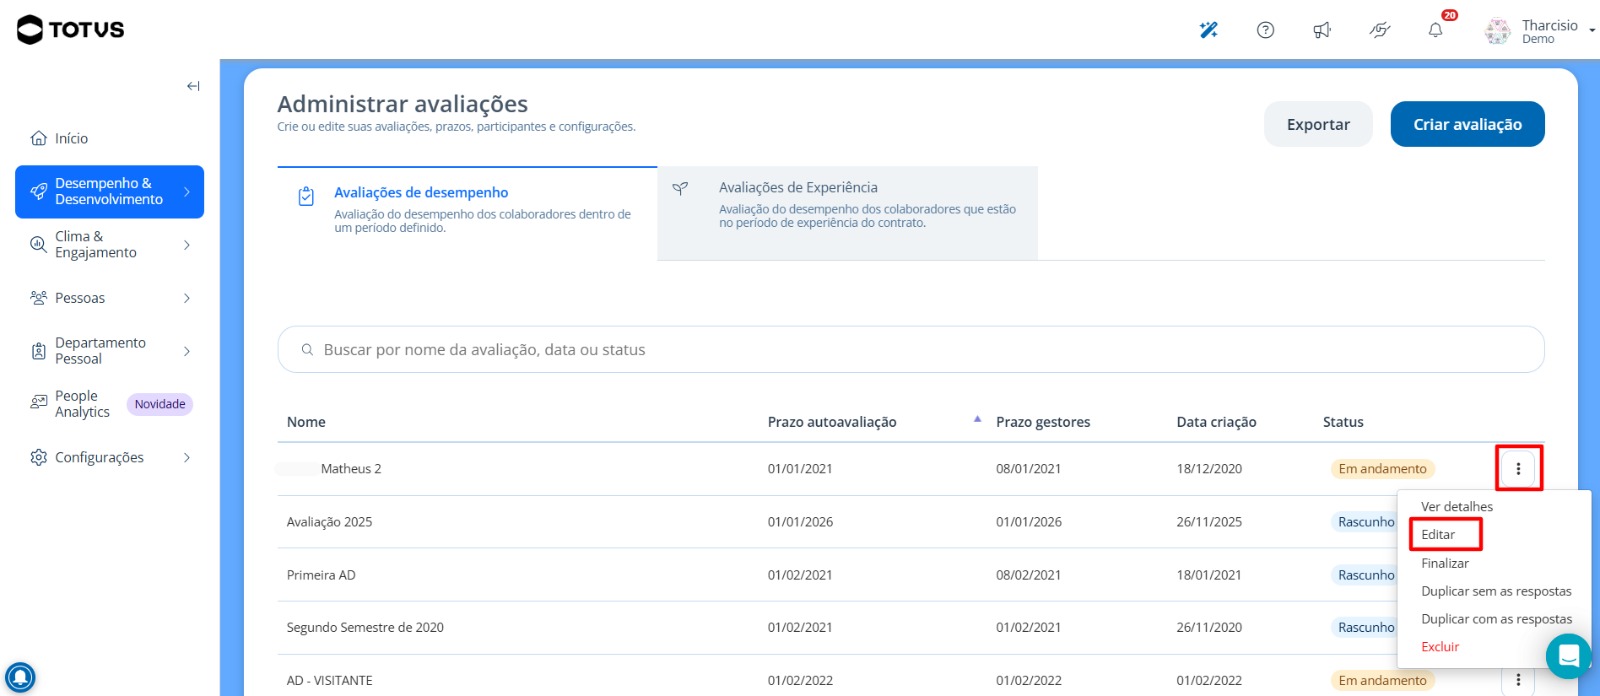Collapse the sidebar using the arrow icon
Screen dimensions: 1600x696
pos(193,86)
